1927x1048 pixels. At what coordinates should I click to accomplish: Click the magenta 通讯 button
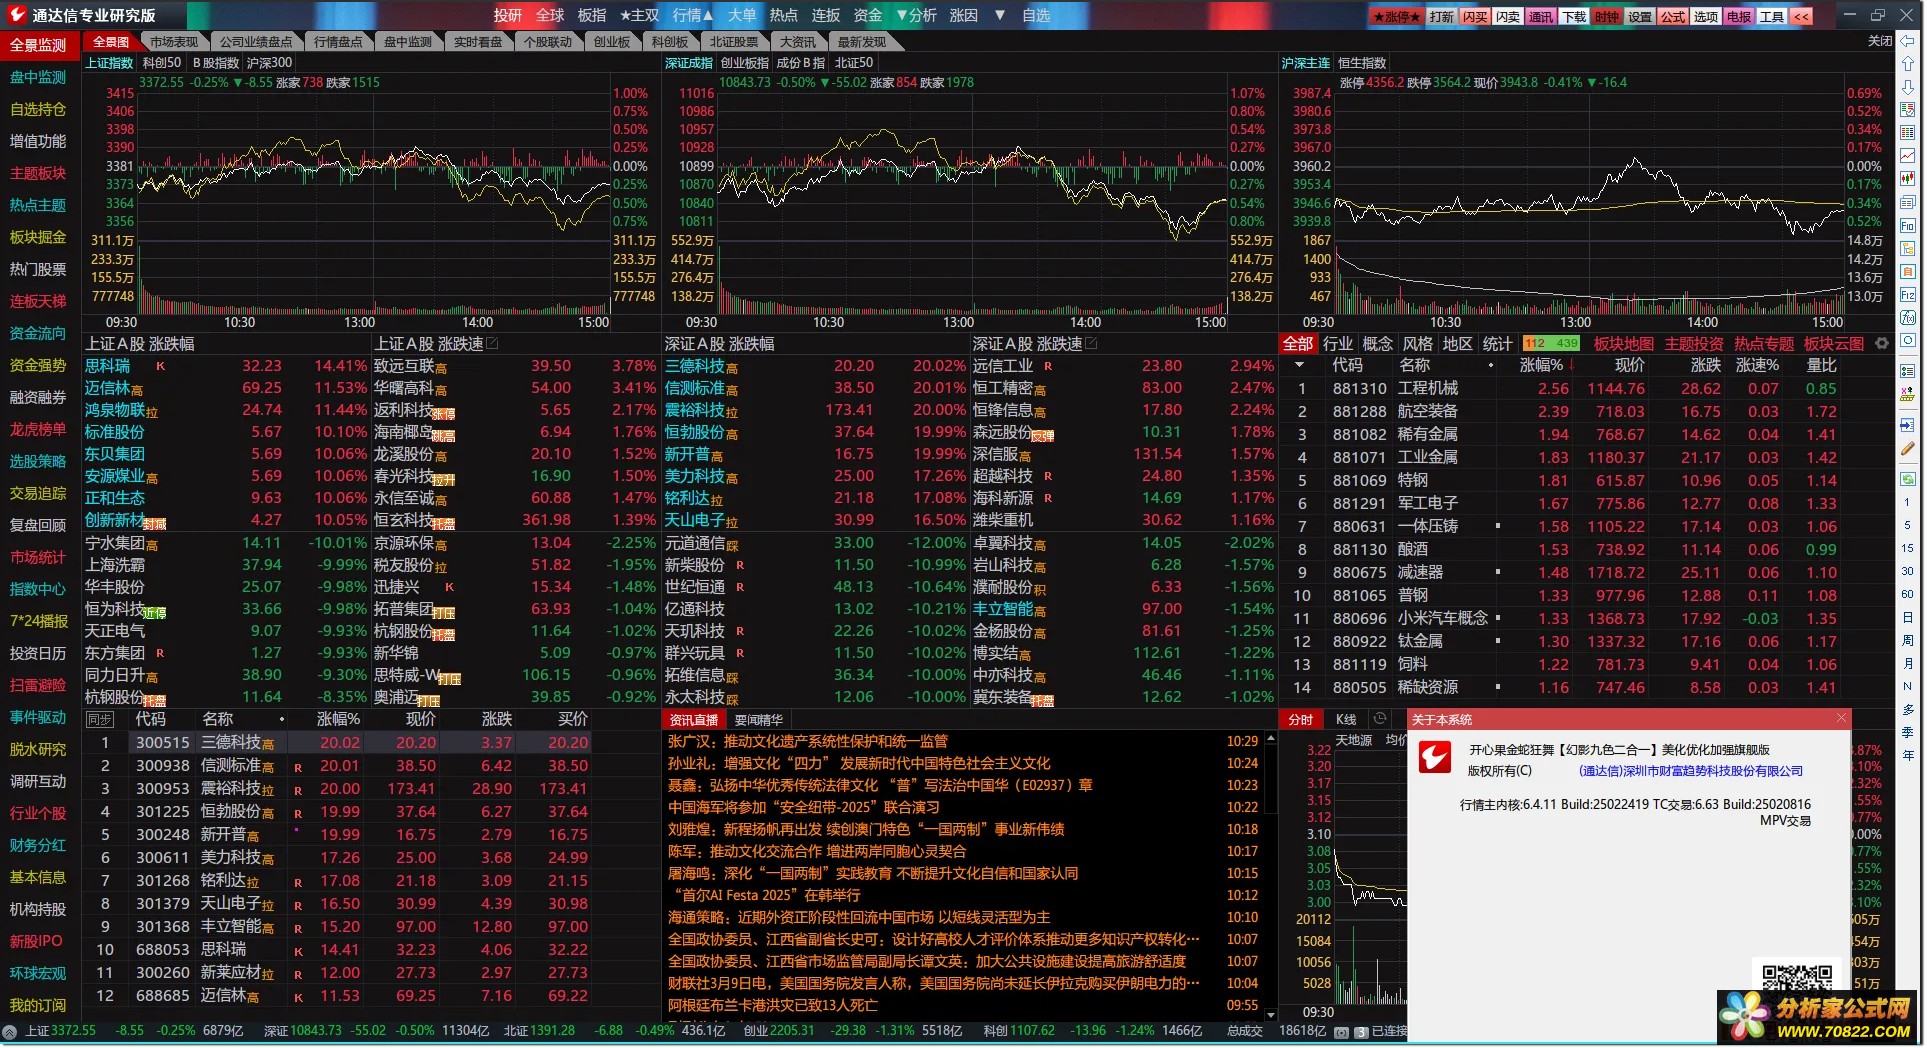[x=1541, y=16]
